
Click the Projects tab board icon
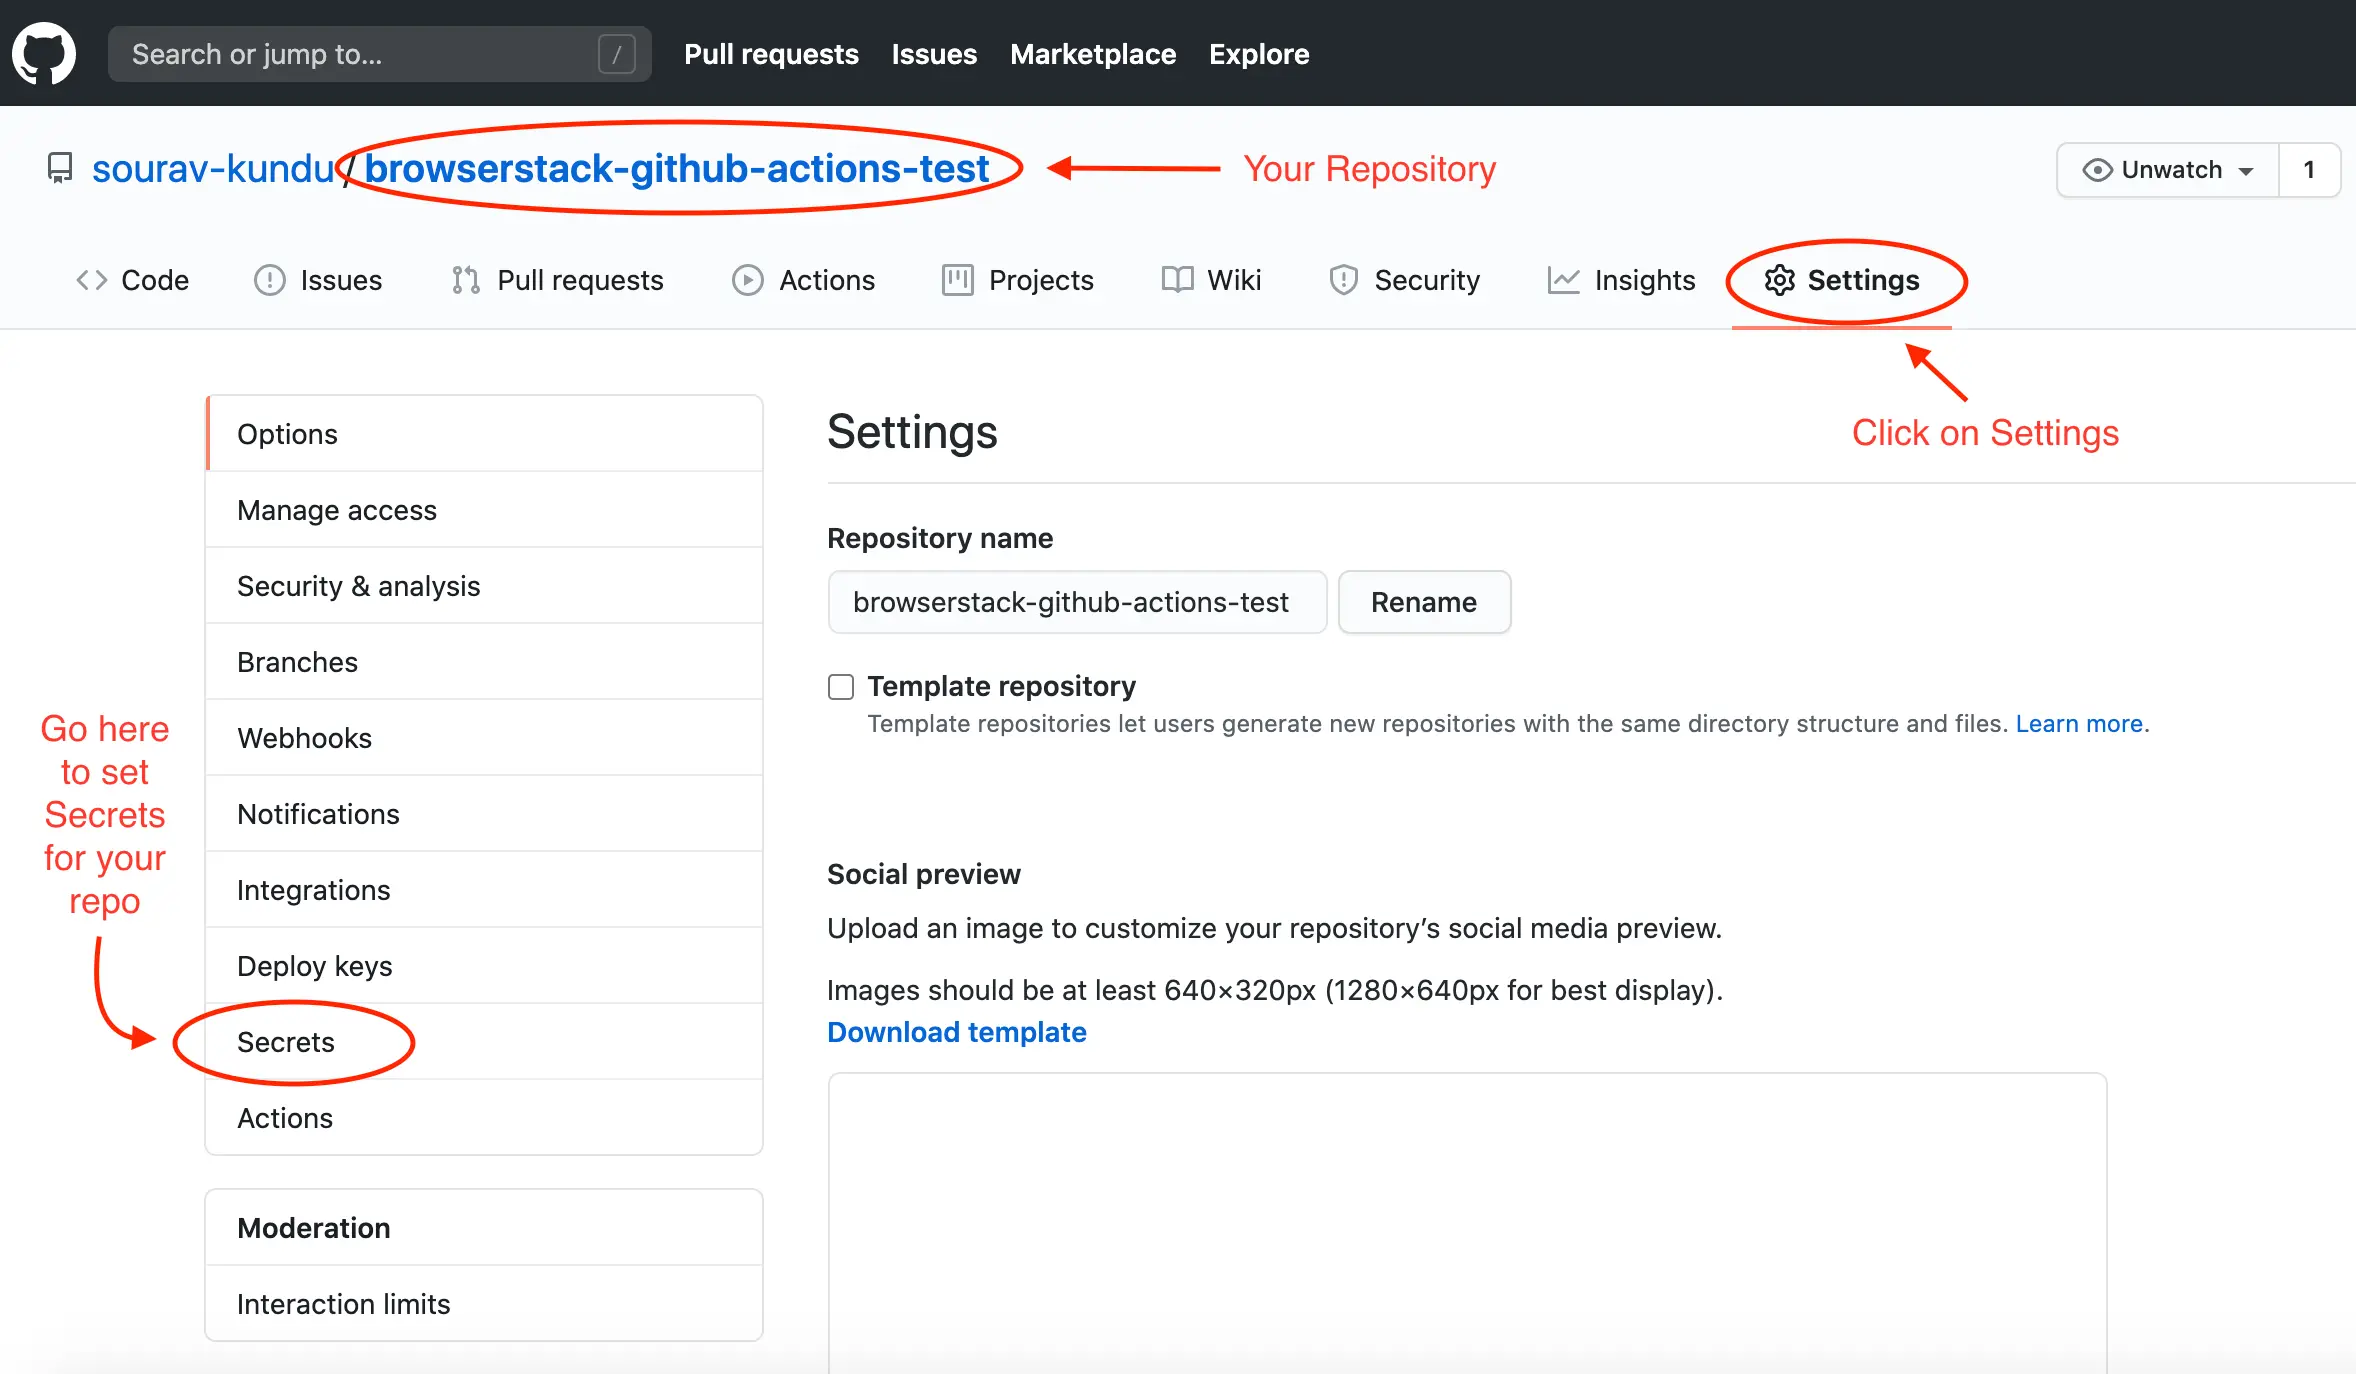[957, 280]
